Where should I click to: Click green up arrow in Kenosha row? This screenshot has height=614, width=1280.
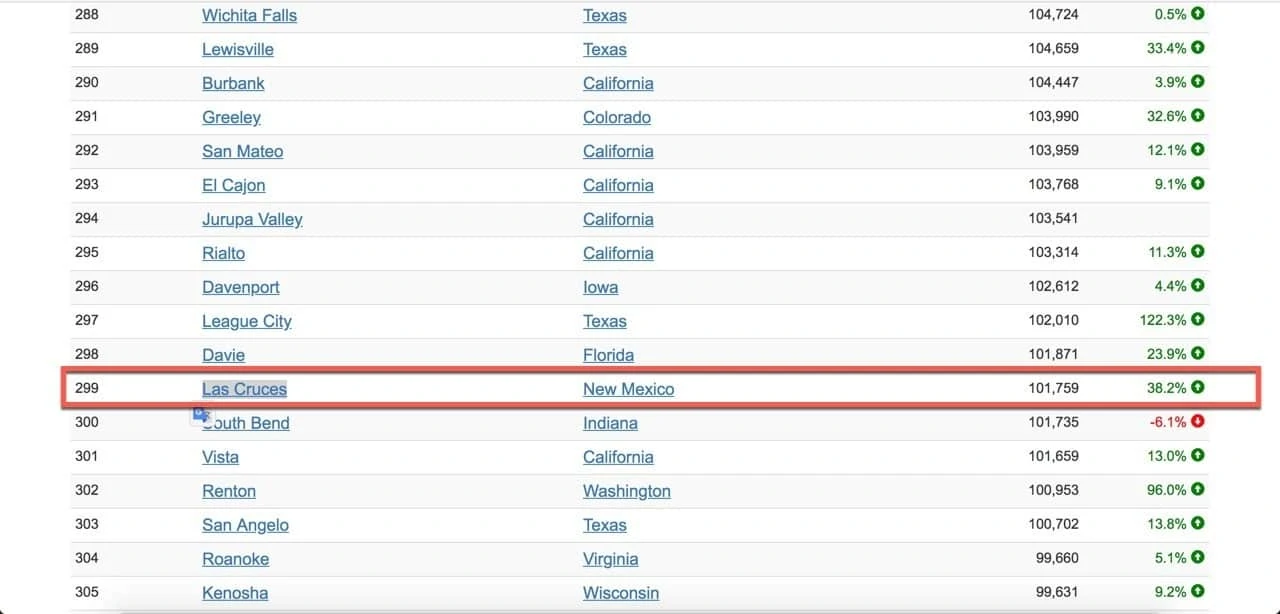1198,592
